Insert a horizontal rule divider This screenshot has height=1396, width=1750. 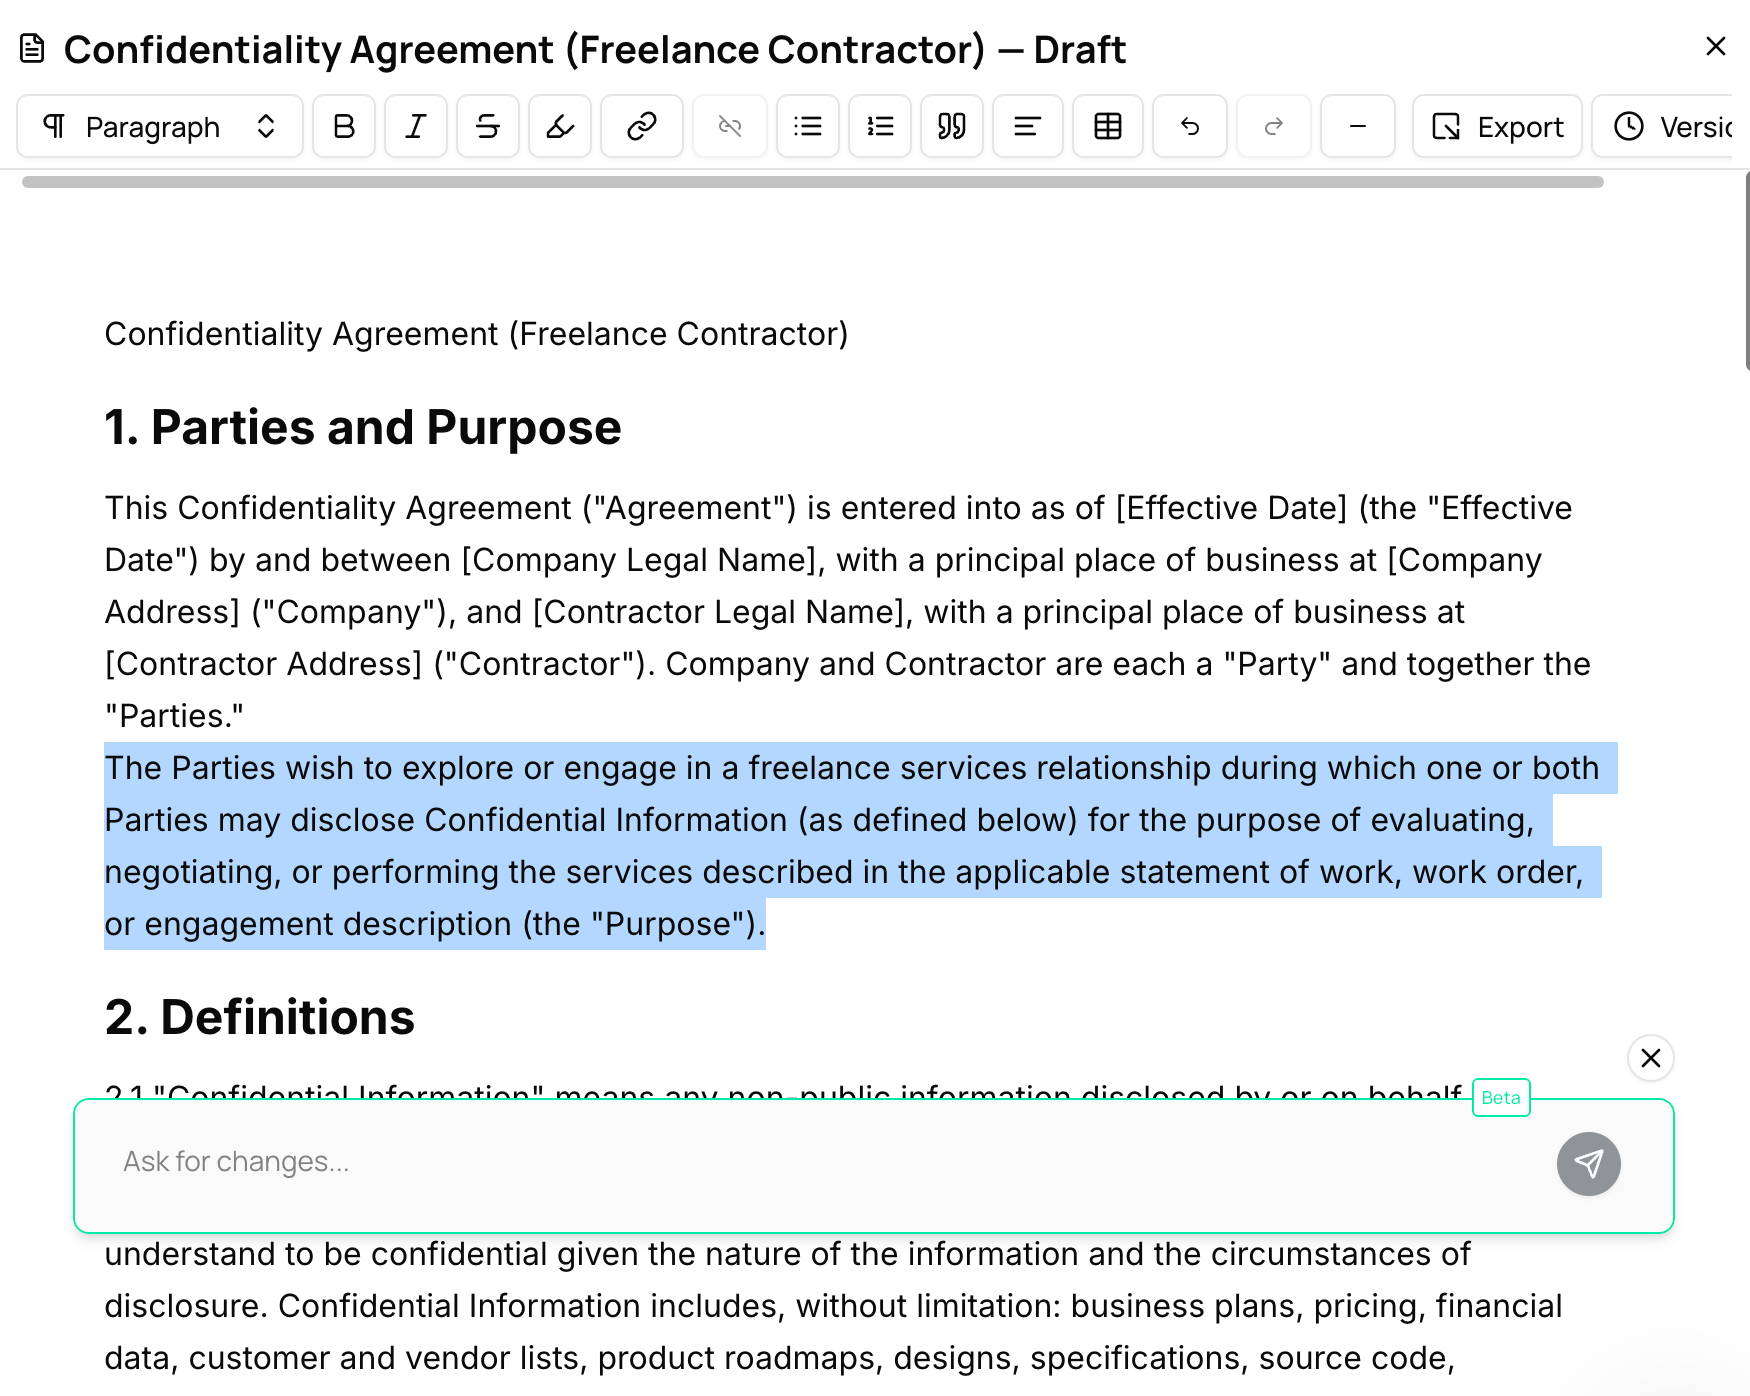point(1358,127)
